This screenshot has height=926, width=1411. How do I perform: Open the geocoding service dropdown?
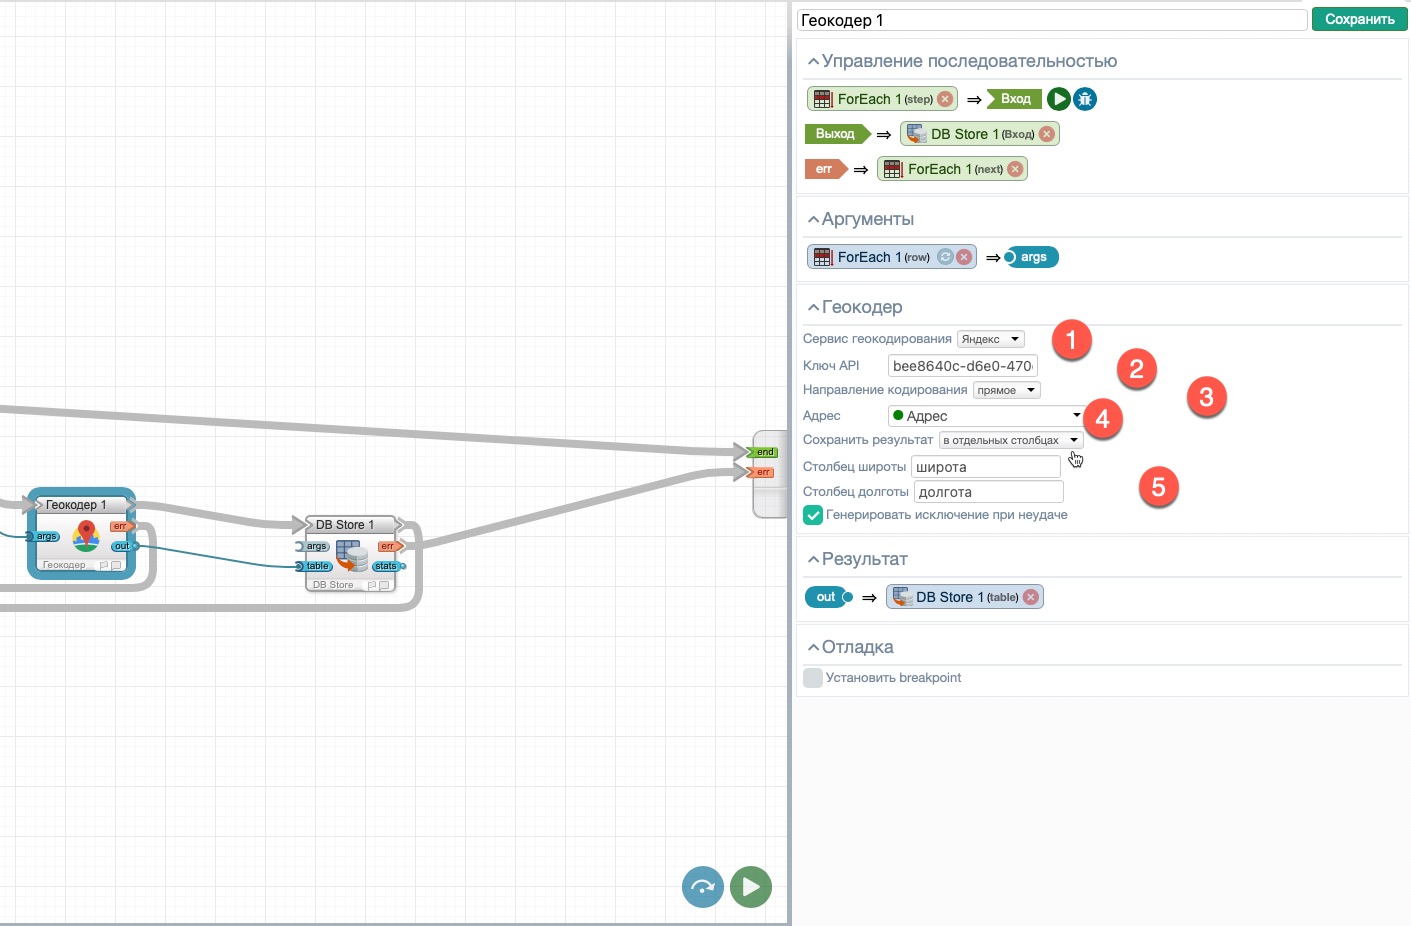[x=990, y=339]
